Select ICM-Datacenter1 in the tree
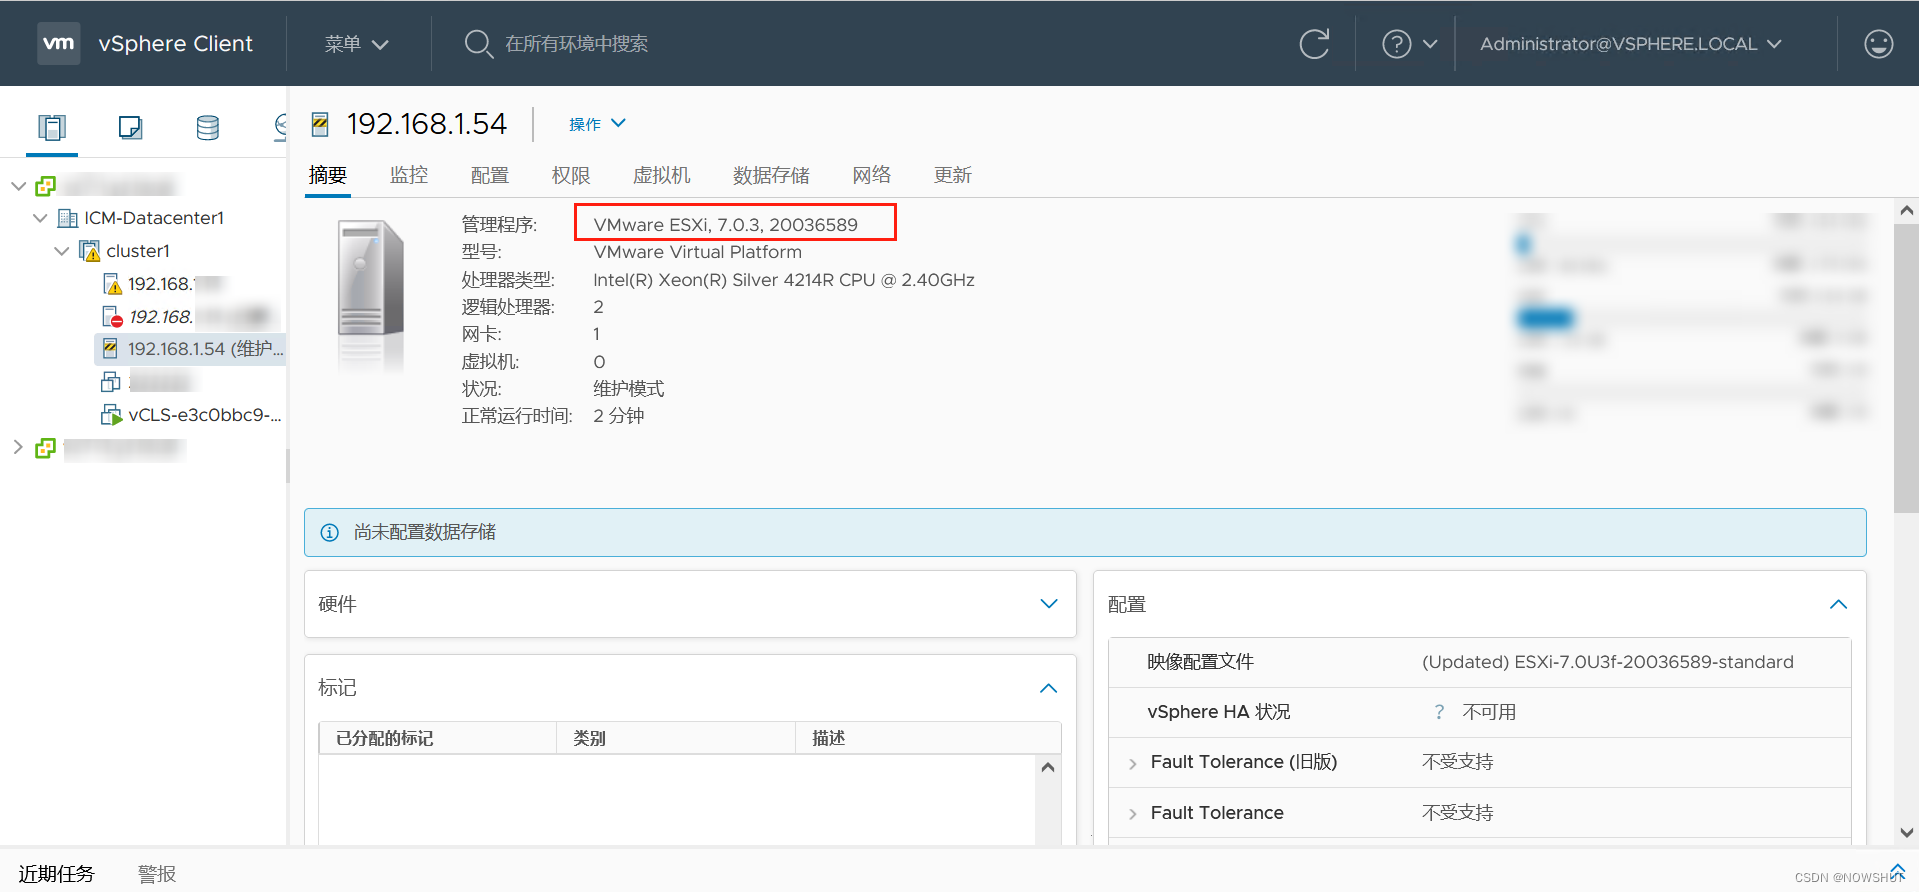This screenshot has height=892, width=1919. 154,218
